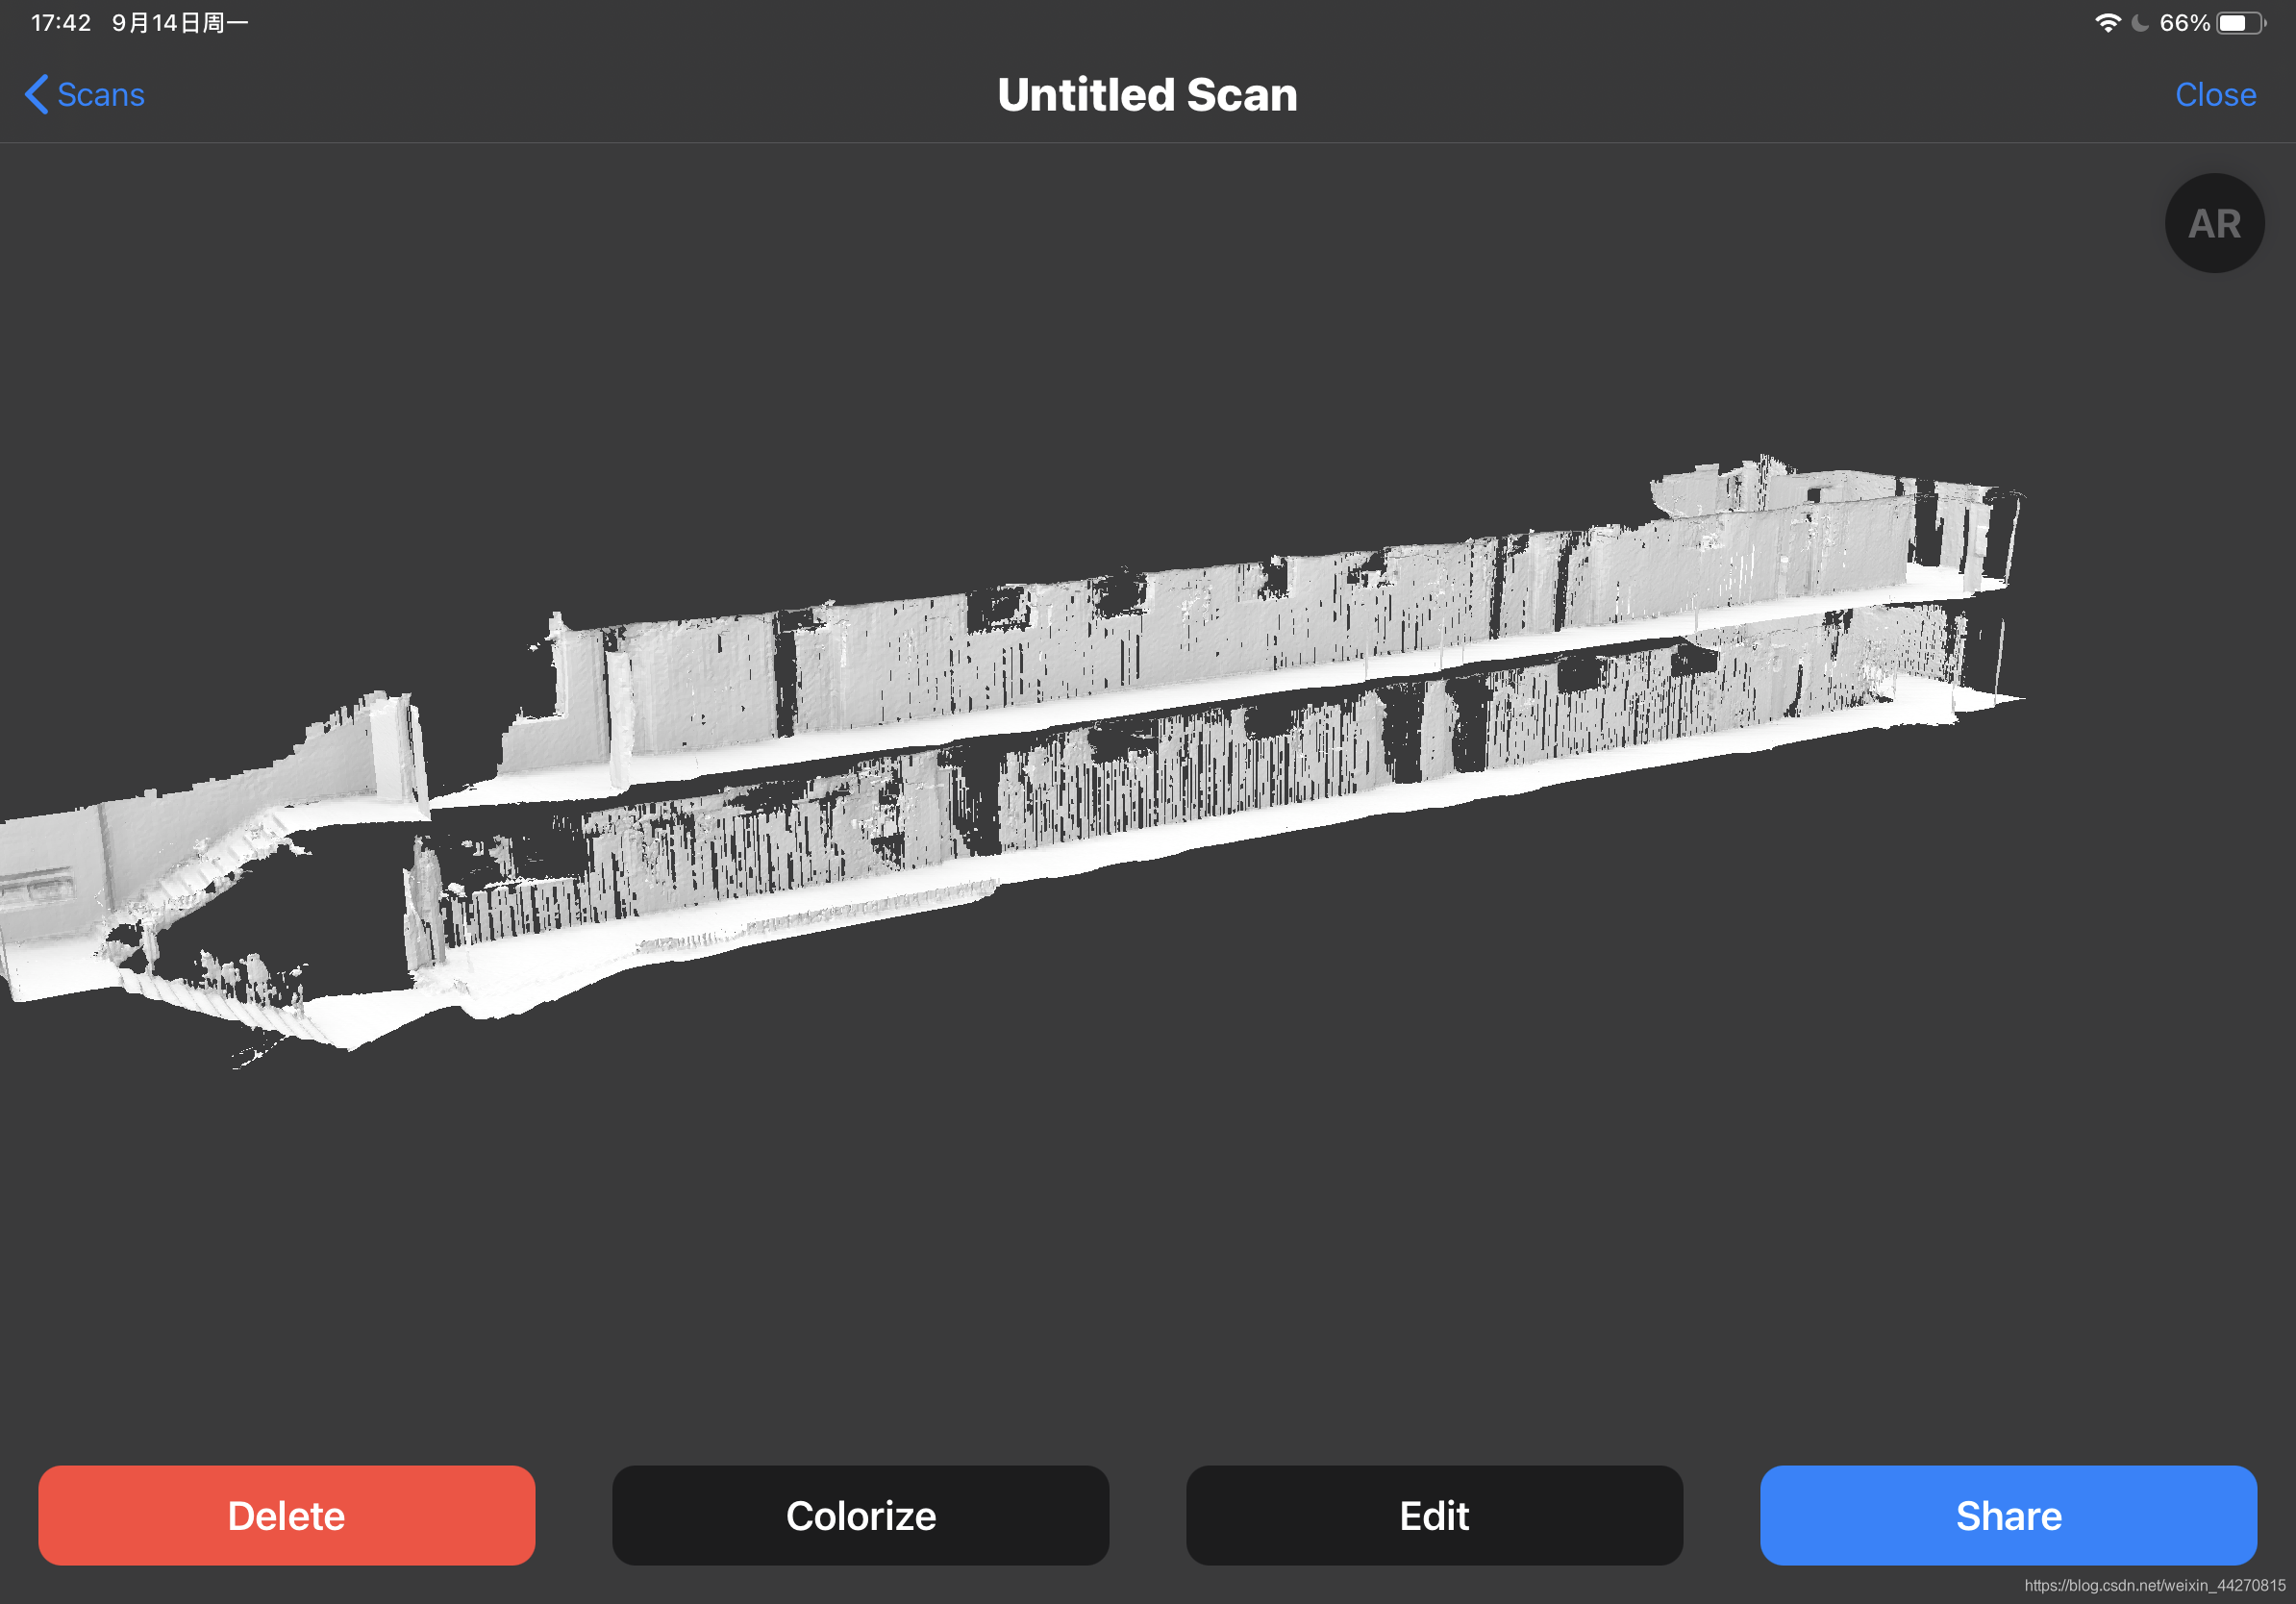This screenshot has height=1604, width=2296.
Task: Tap the back chevron beside Scans
Action: [x=36, y=95]
